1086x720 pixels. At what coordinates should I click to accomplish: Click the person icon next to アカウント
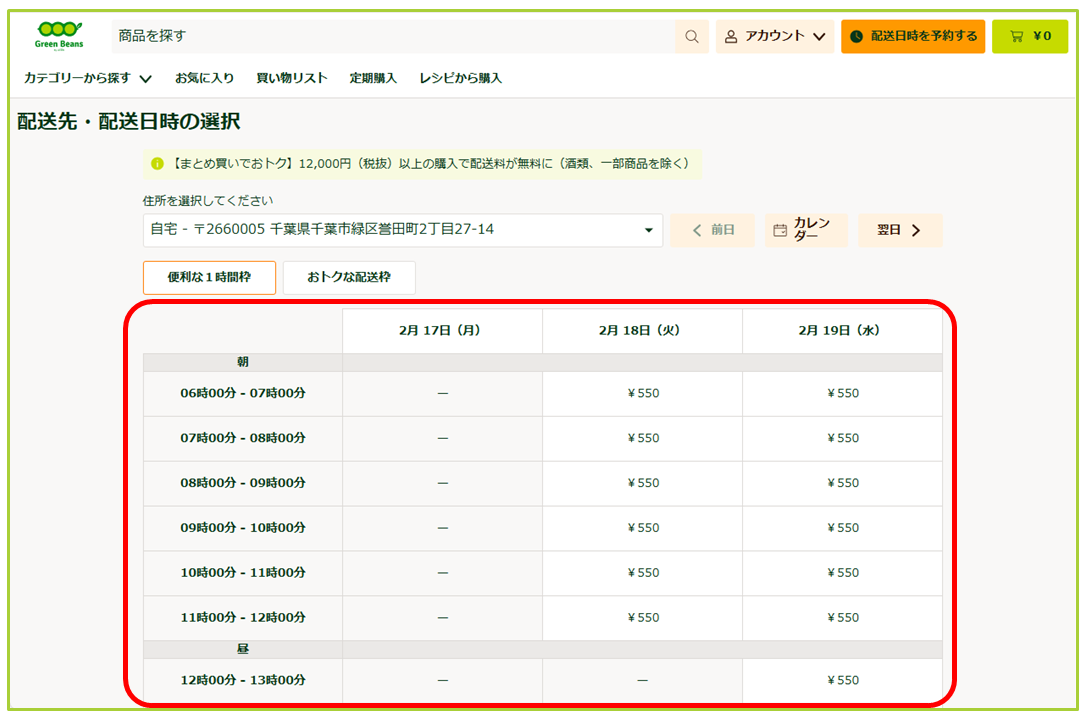pos(729,36)
